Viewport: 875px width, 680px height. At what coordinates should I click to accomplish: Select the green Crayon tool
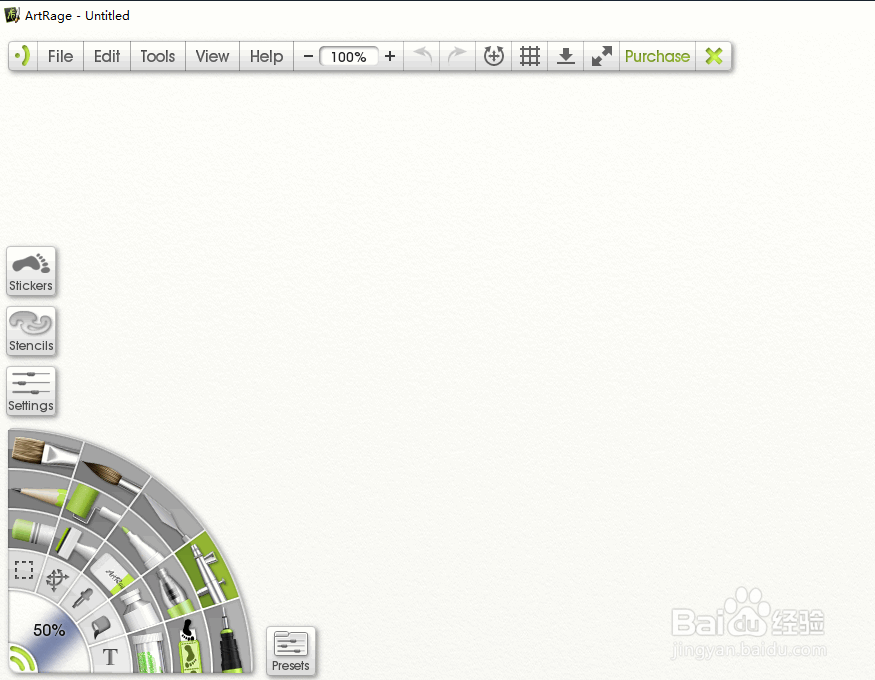(31, 531)
